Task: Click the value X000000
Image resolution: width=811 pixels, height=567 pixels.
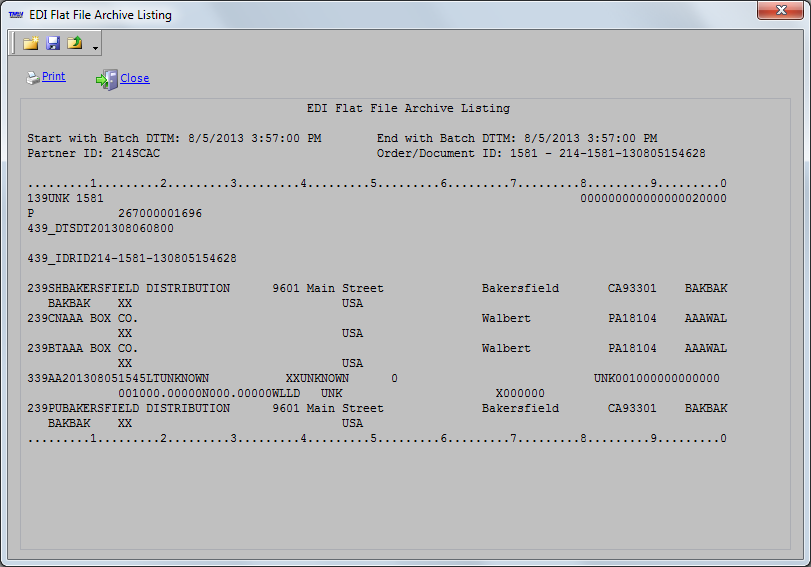Action: tap(520, 393)
